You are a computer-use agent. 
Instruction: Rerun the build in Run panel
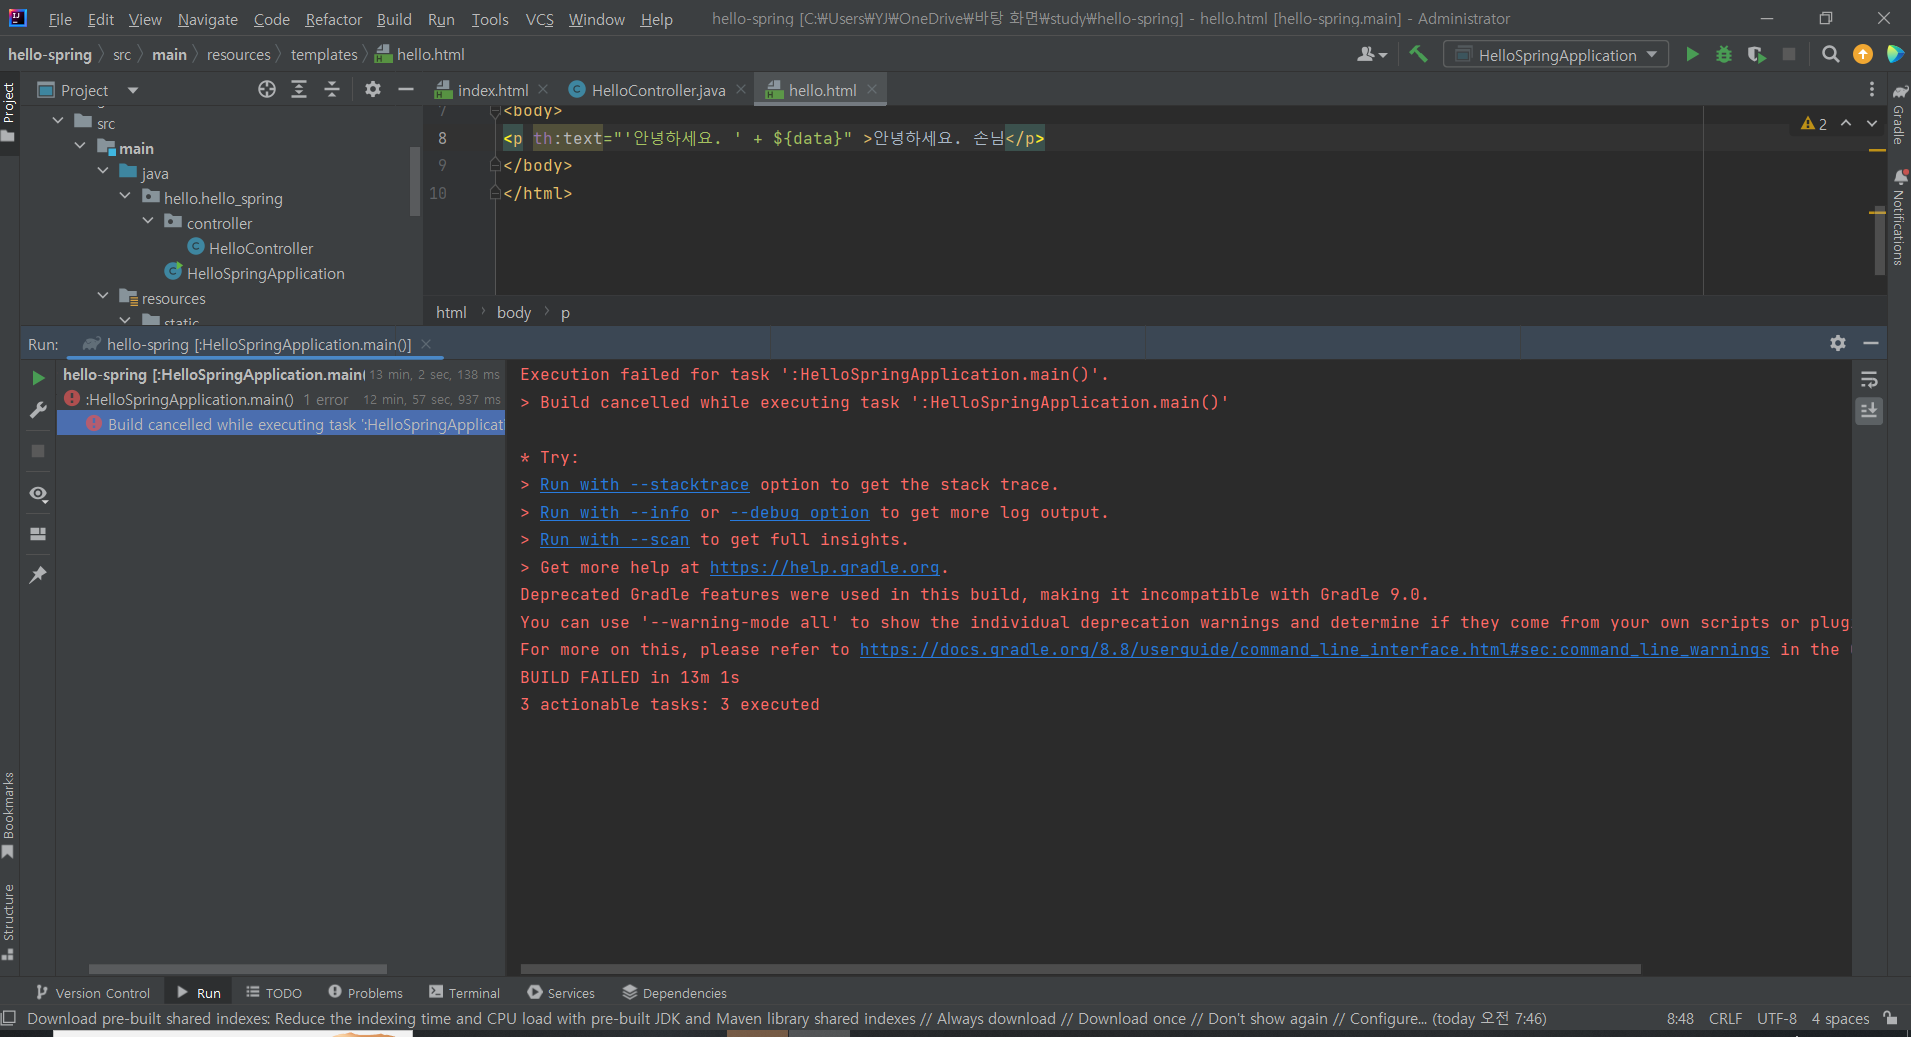coord(38,378)
